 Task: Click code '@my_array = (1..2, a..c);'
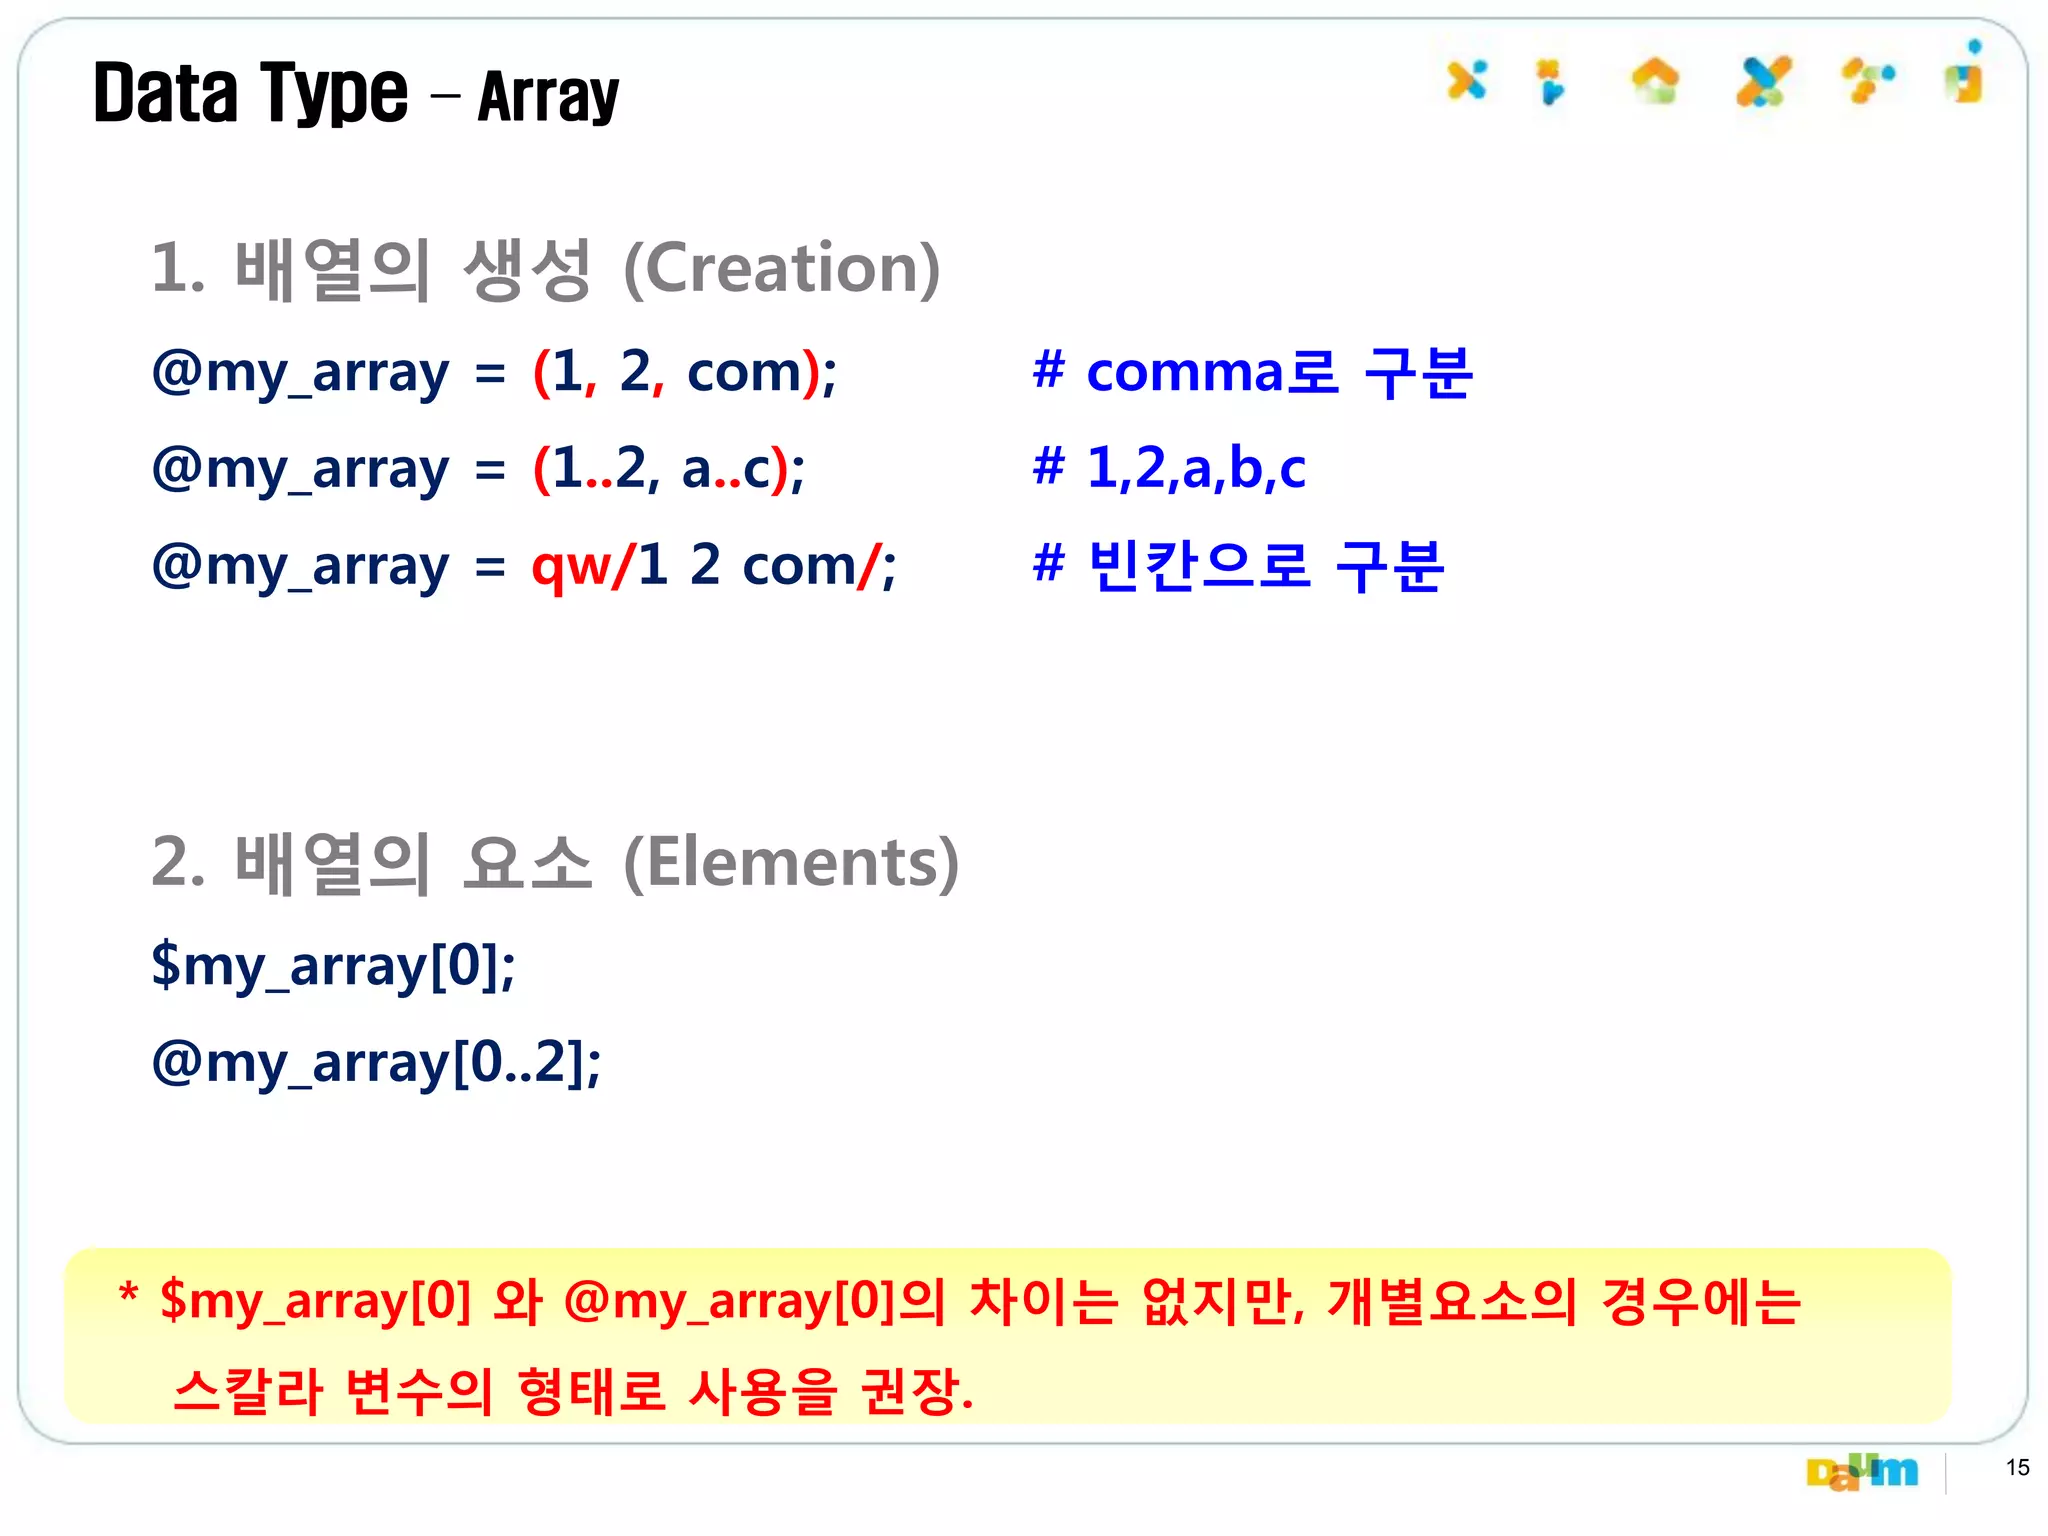(x=478, y=469)
